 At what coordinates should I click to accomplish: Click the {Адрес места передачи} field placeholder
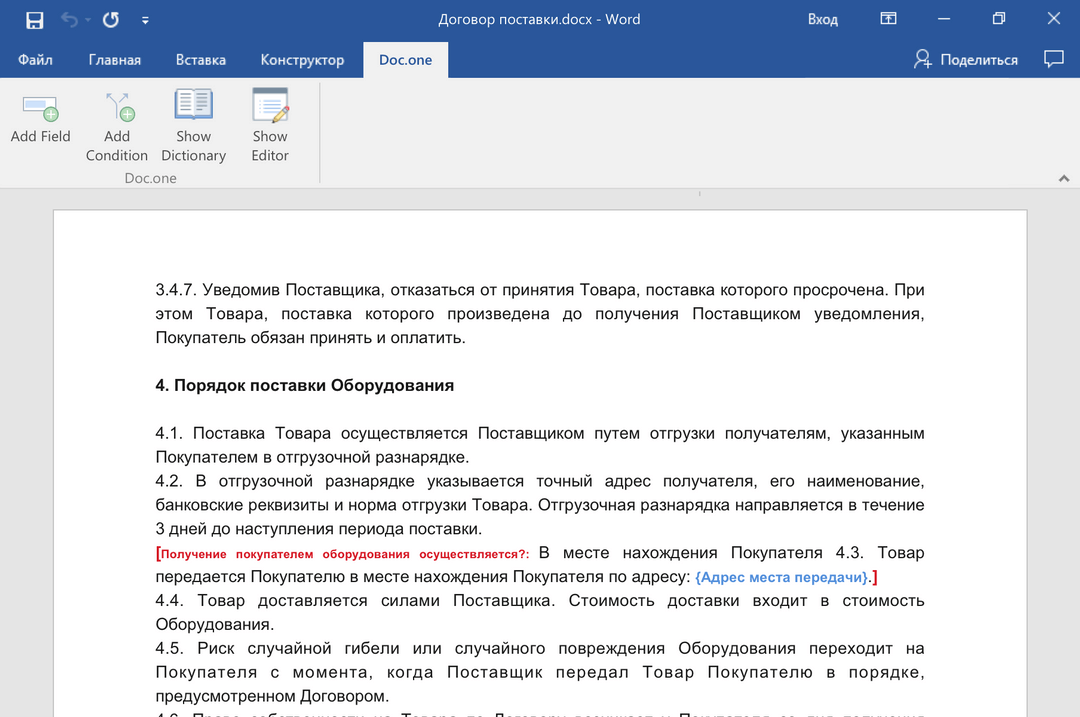781,578
